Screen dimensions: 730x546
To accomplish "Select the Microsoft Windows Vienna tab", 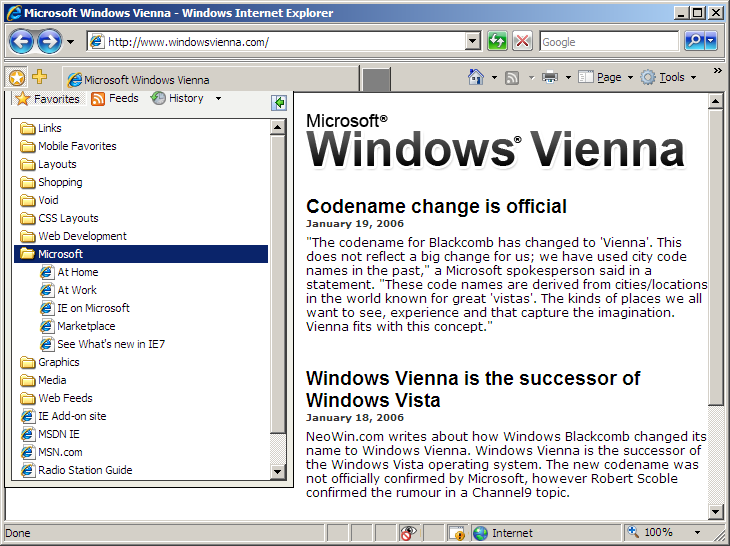I will point(210,80).
